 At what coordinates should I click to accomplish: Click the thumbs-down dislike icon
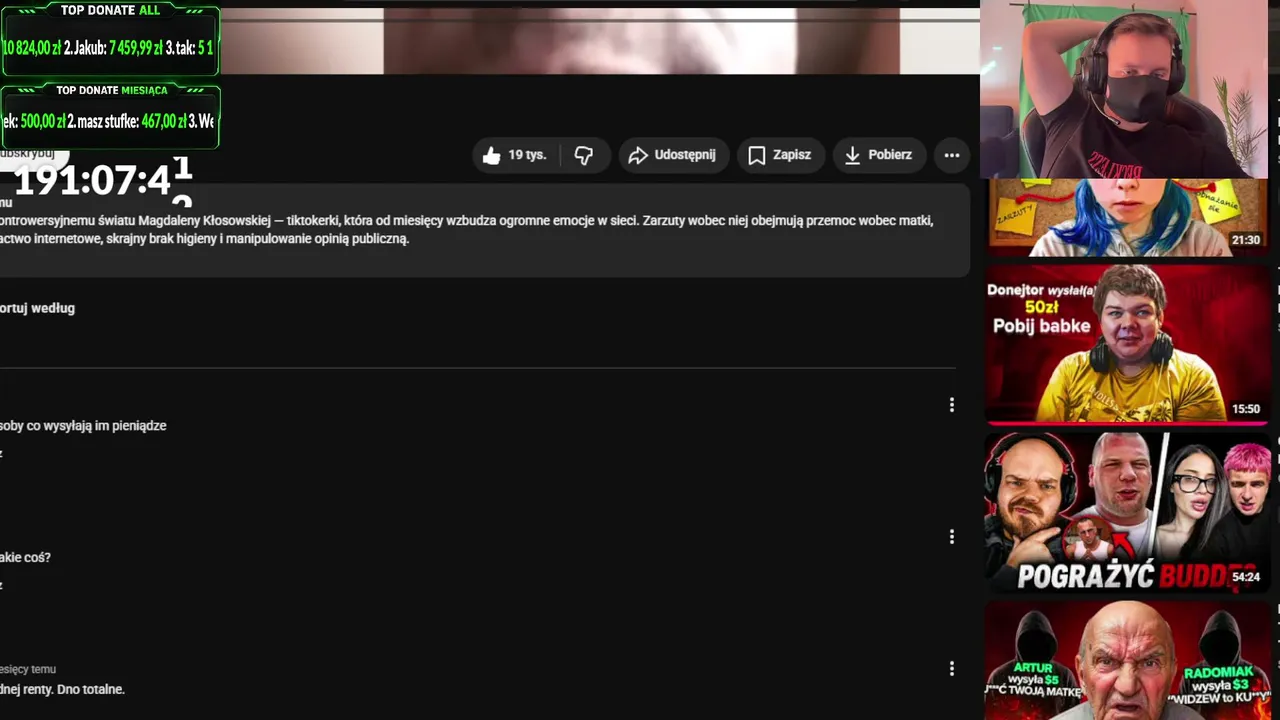tap(584, 155)
